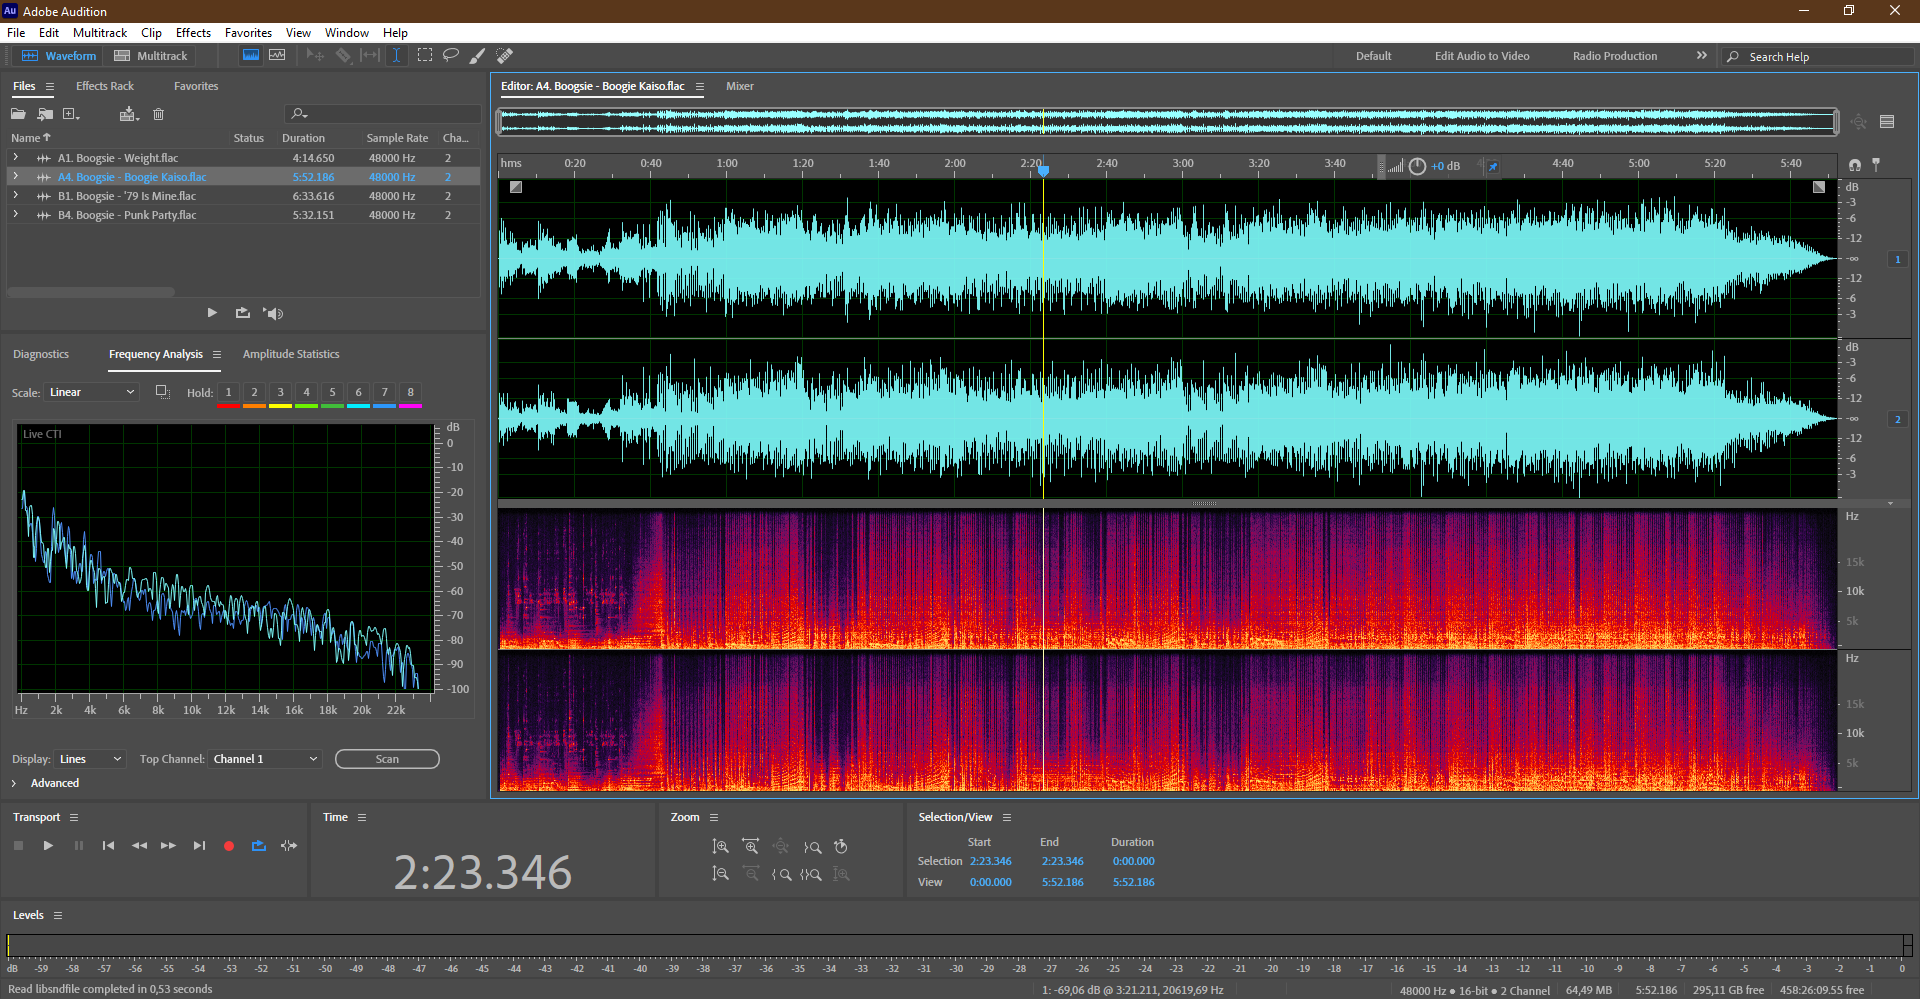This screenshot has height=999, width=1920.
Task: Select the Time Selection tool
Action: (396, 56)
